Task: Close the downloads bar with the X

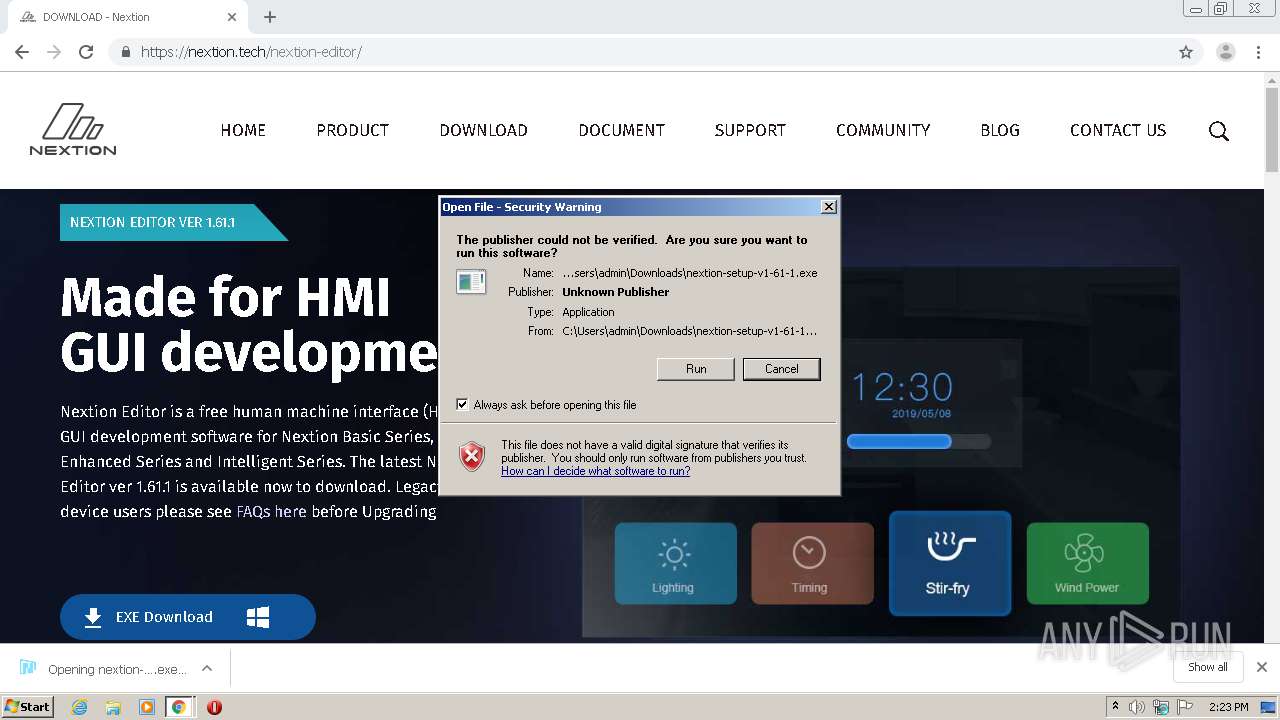Action: point(1261,667)
